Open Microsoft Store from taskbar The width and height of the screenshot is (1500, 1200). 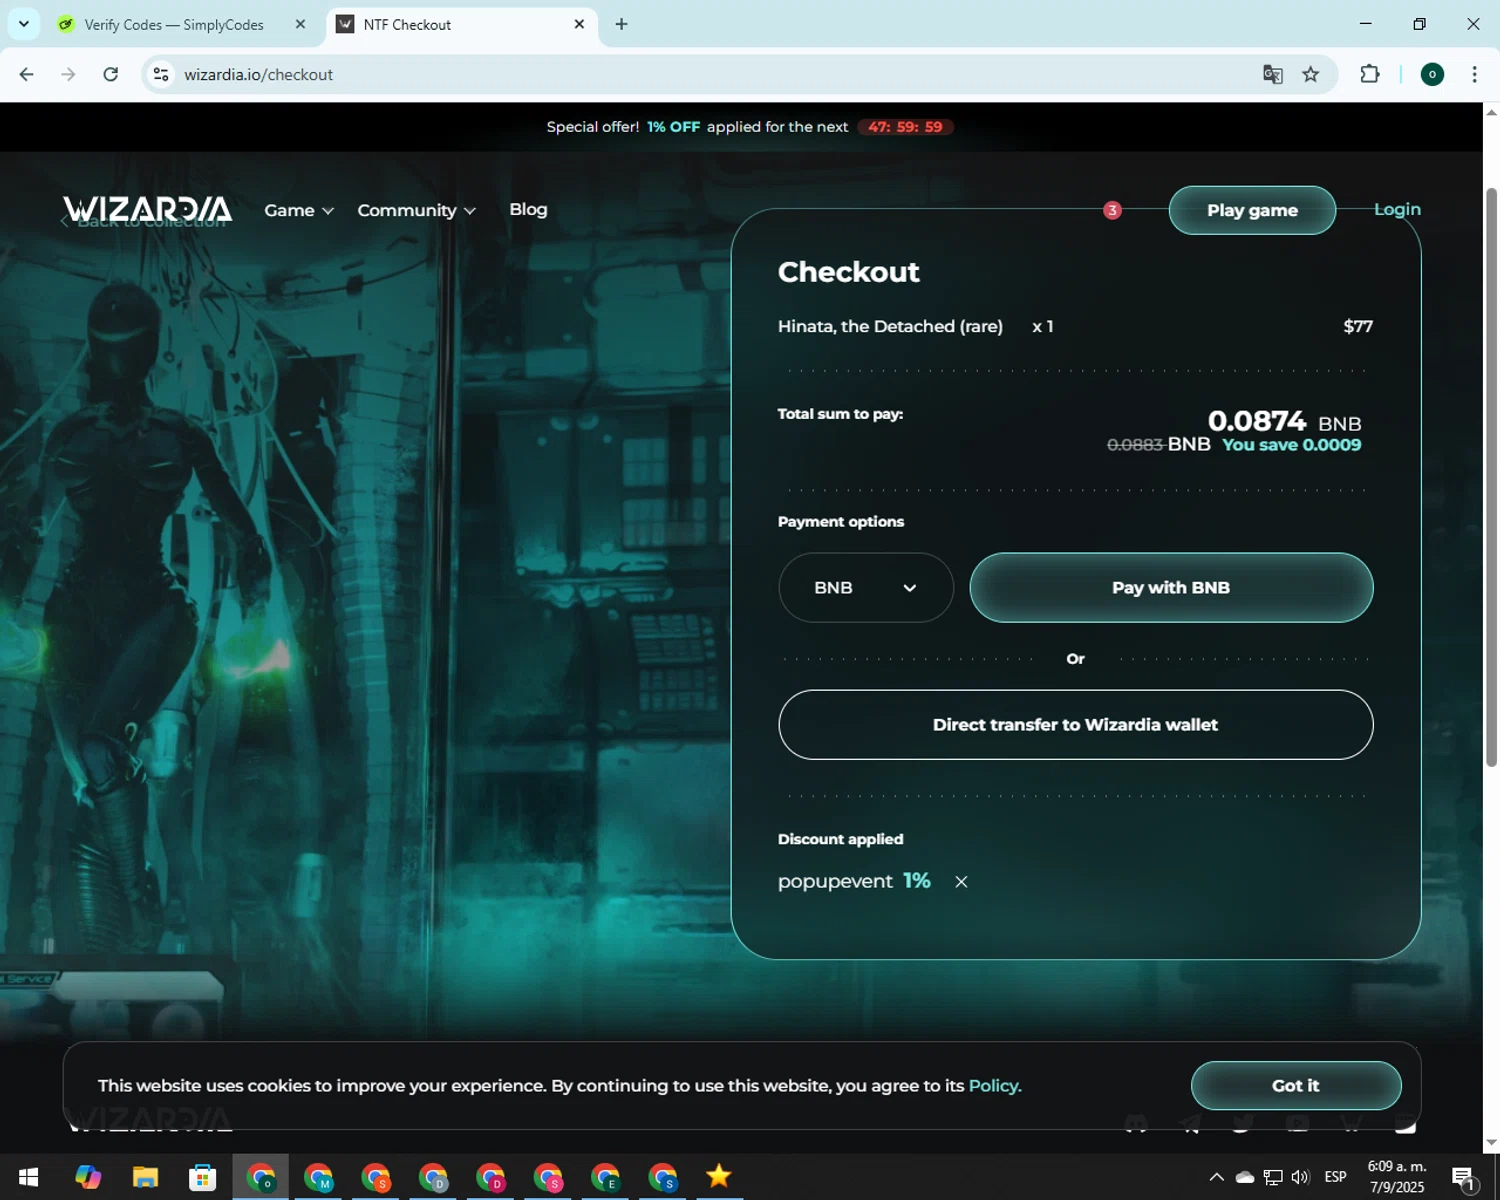[x=203, y=1177]
